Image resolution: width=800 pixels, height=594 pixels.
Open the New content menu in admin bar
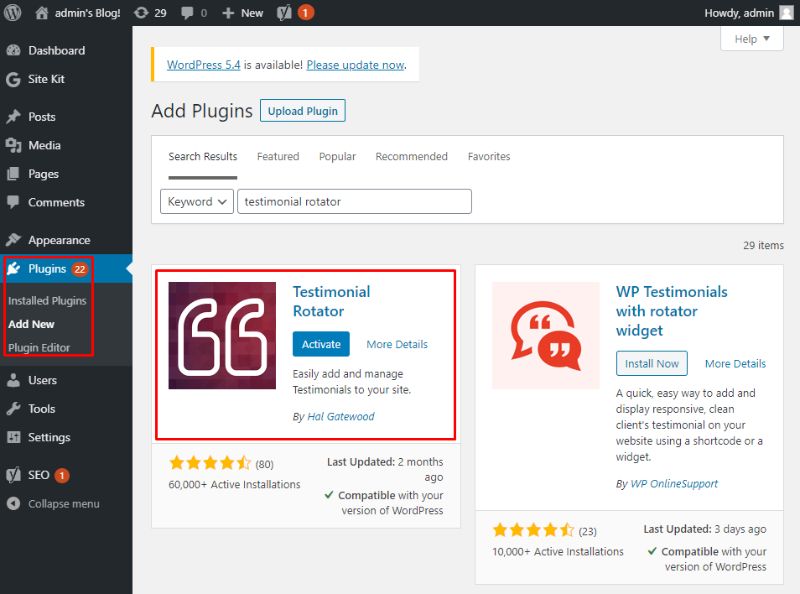click(x=243, y=13)
